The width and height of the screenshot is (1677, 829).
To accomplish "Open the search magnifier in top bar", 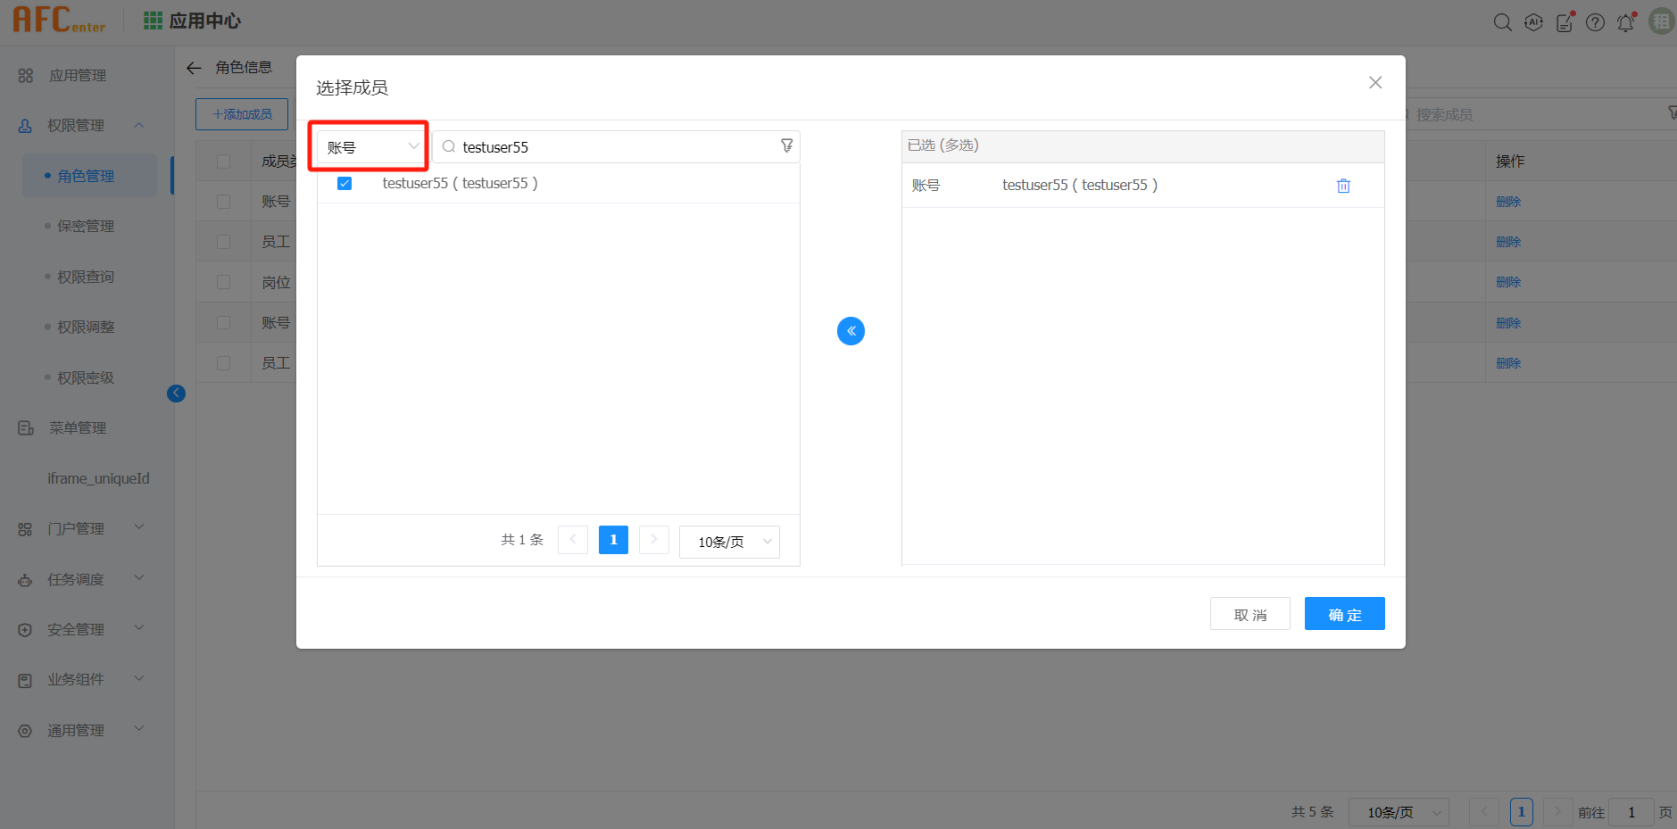I will pos(1502,22).
